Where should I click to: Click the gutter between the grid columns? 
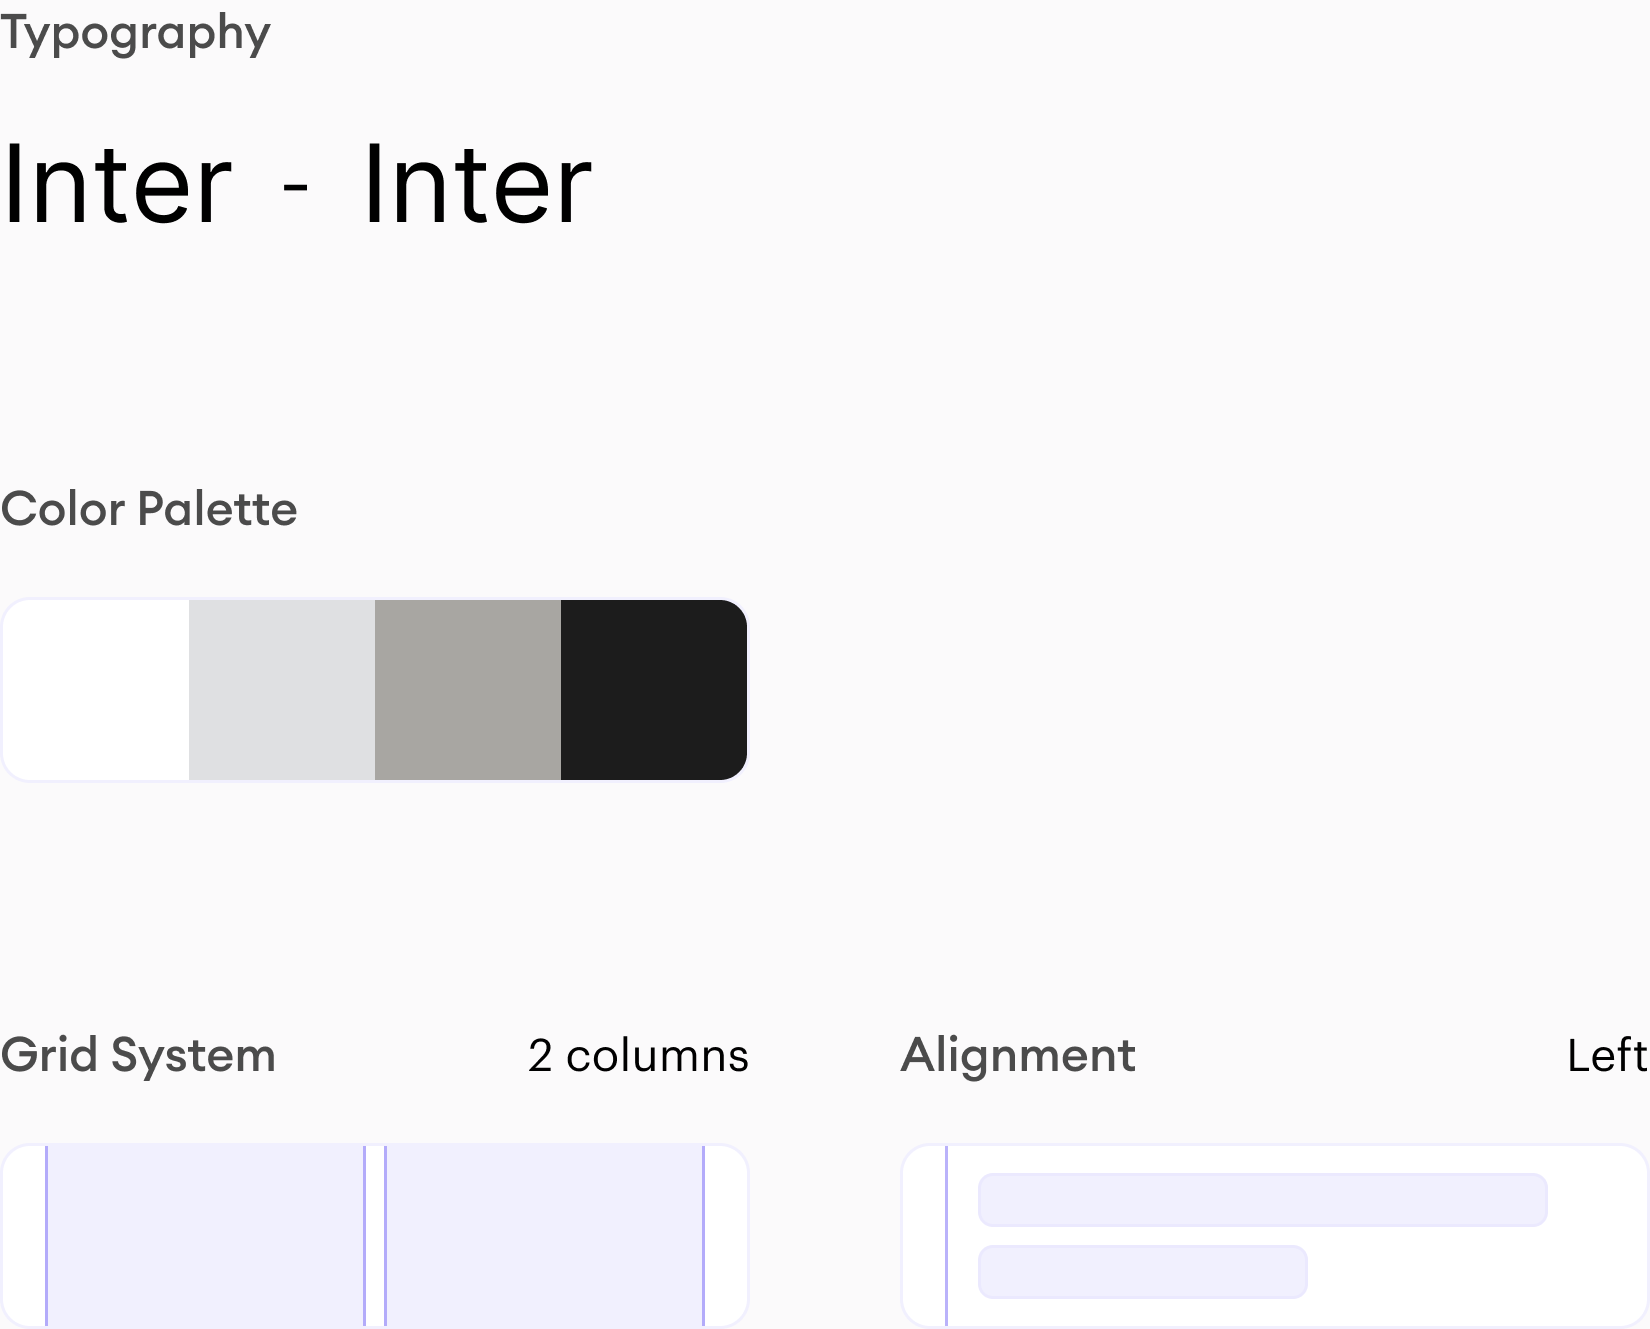(375, 1236)
